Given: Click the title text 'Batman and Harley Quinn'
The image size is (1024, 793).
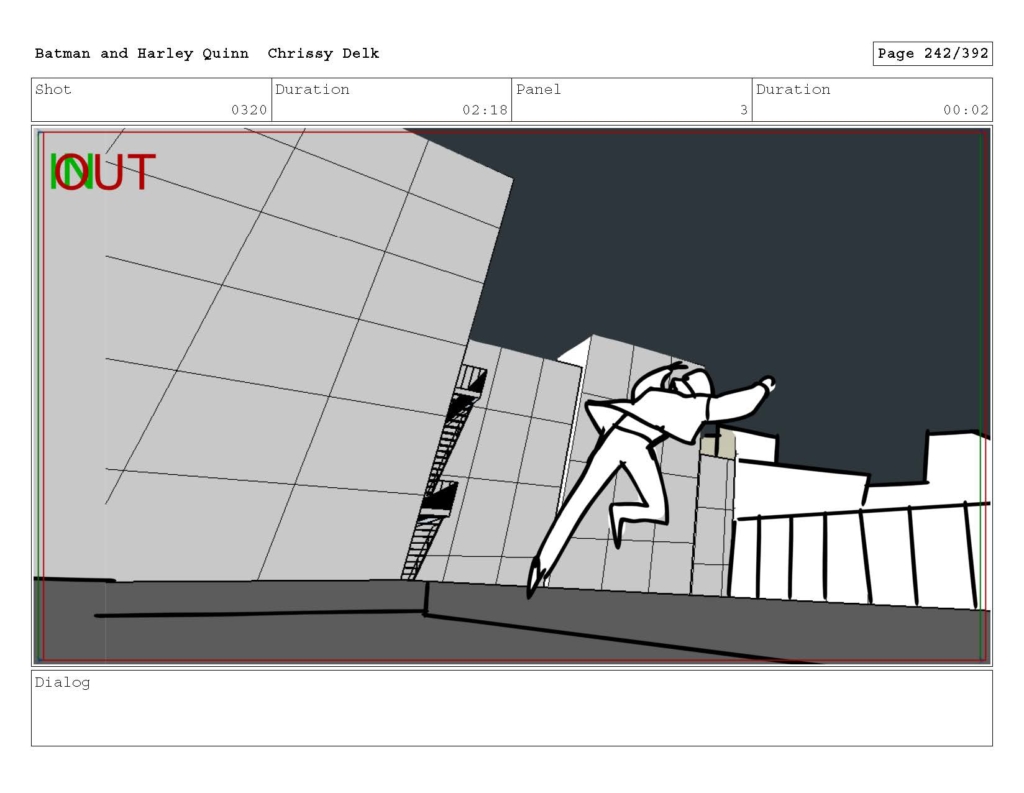Looking at the screenshot, I should (142, 54).
